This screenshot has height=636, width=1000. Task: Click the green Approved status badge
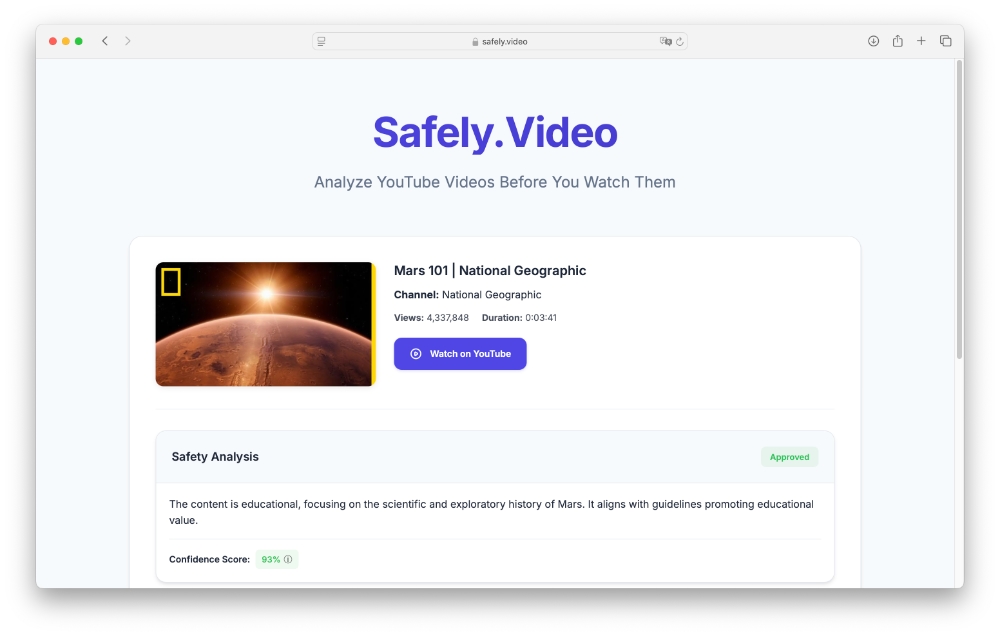pyautogui.click(x=789, y=457)
